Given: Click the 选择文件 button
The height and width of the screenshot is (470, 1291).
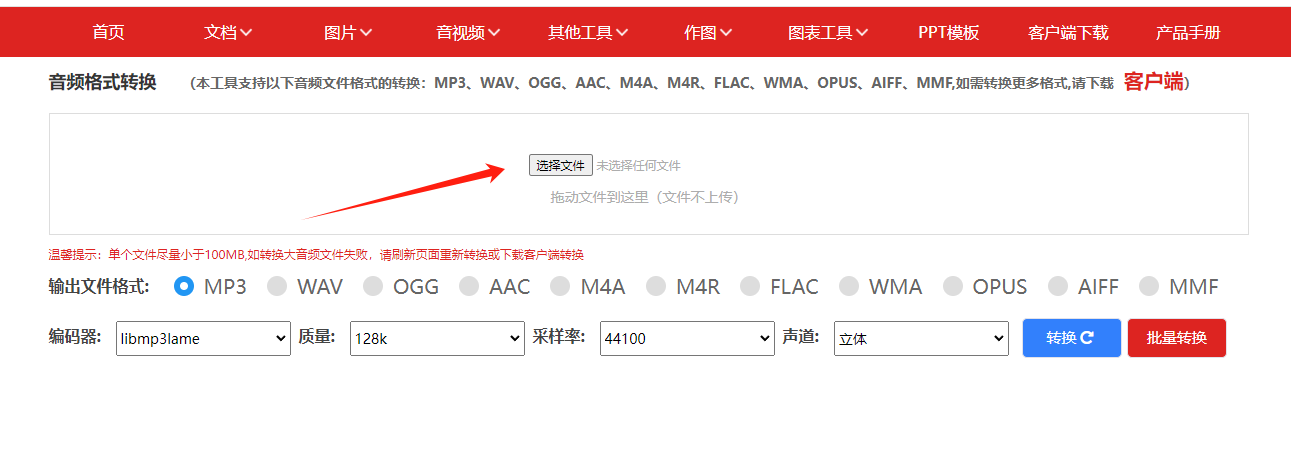Looking at the screenshot, I should click(560, 165).
